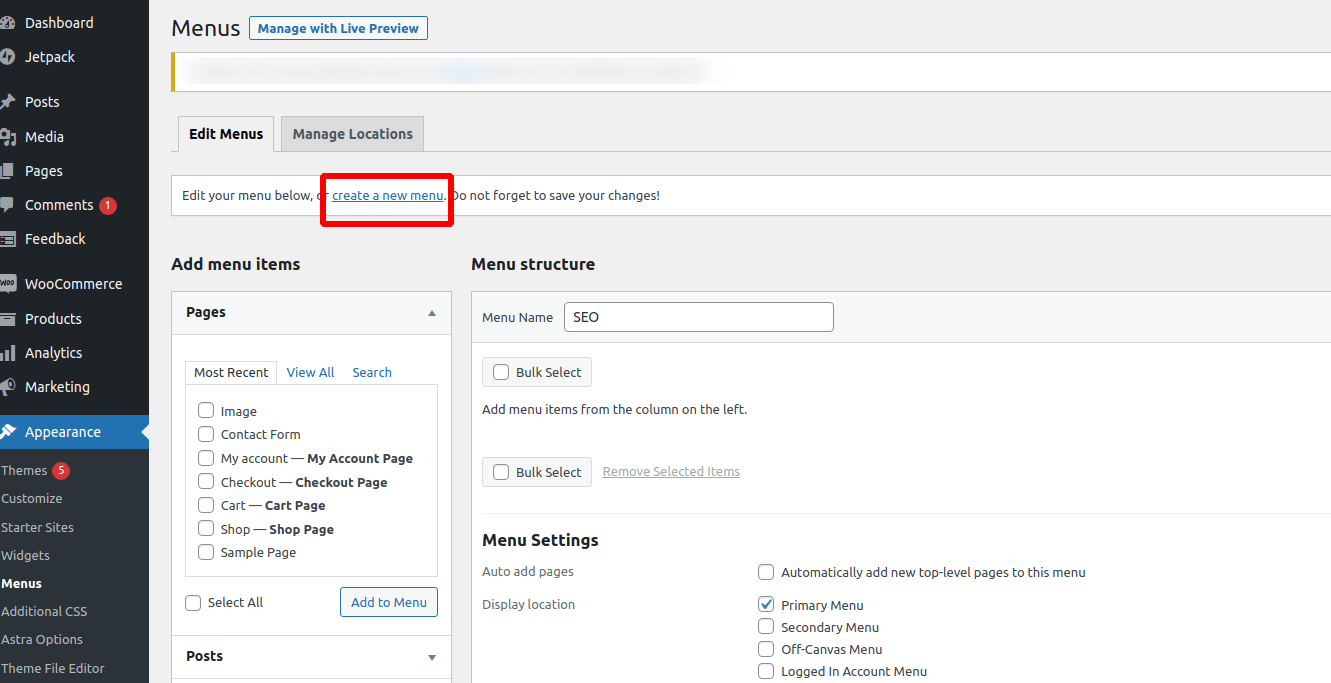Click the Menu Name input field
Image resolution: width=1331 pixels, height=683 pixels.
coord(699,317)
